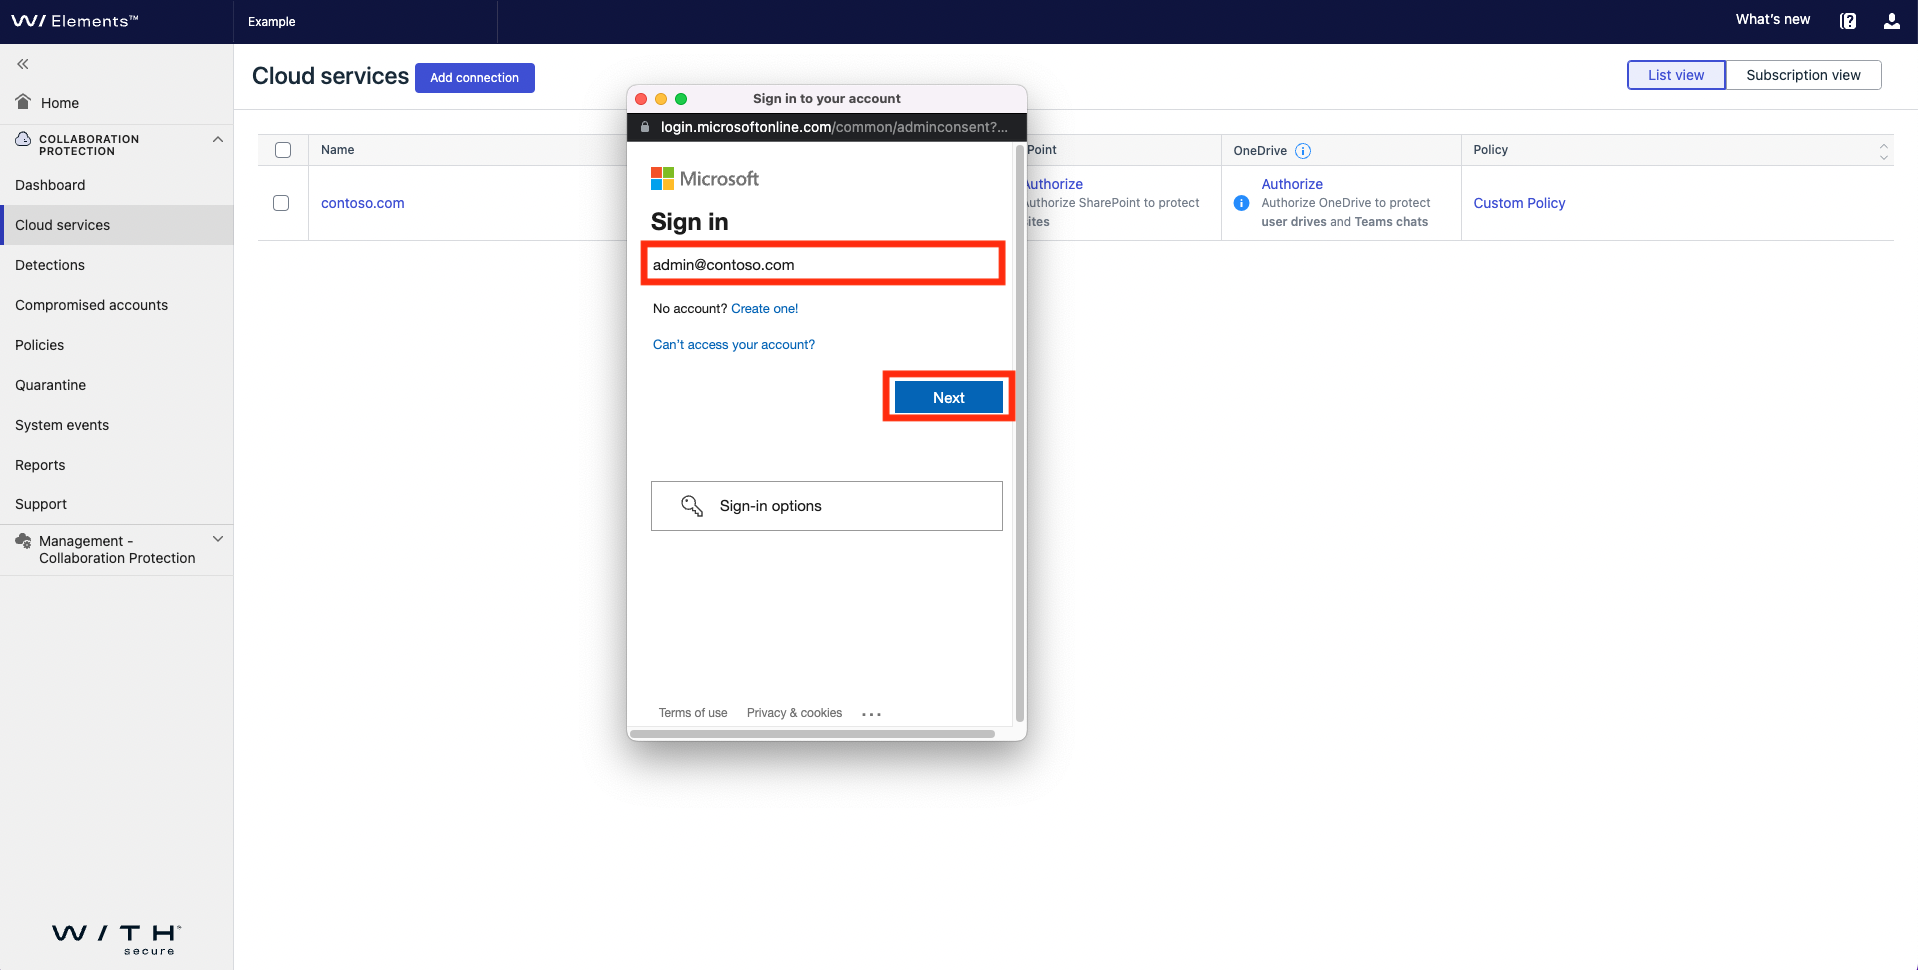Viewport: 1918px width, 970px height.
Task: Click the OneDrive info icon in the table
Action: click(x=1303, y=150)
